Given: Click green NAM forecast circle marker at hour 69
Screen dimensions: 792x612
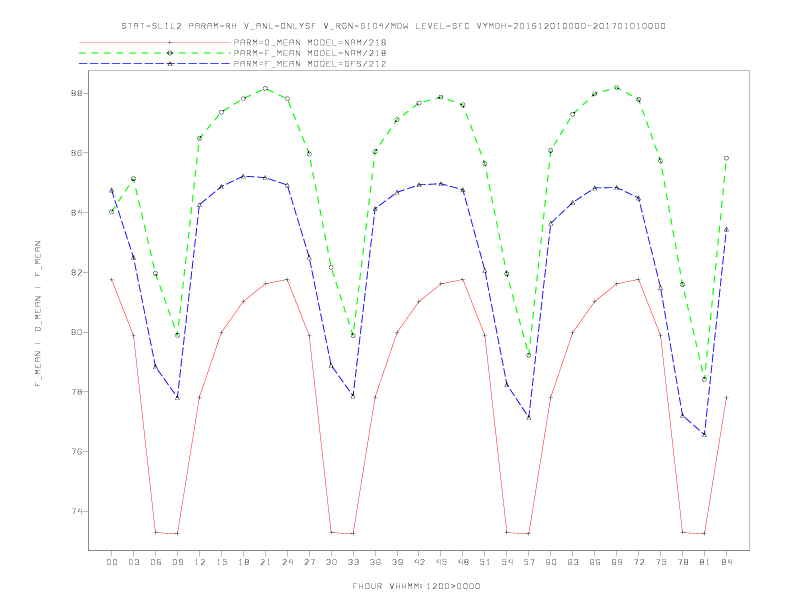Looking at the screenshot, I should (617, 87).
